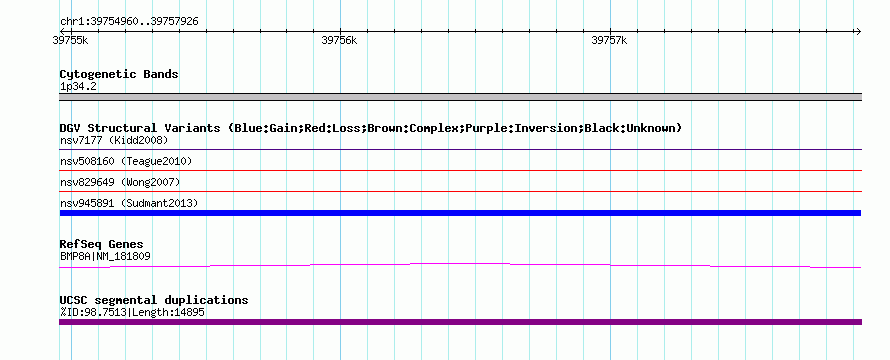
Task: Select the Cytogenetic Bands track title
Action: pos(119,74)
